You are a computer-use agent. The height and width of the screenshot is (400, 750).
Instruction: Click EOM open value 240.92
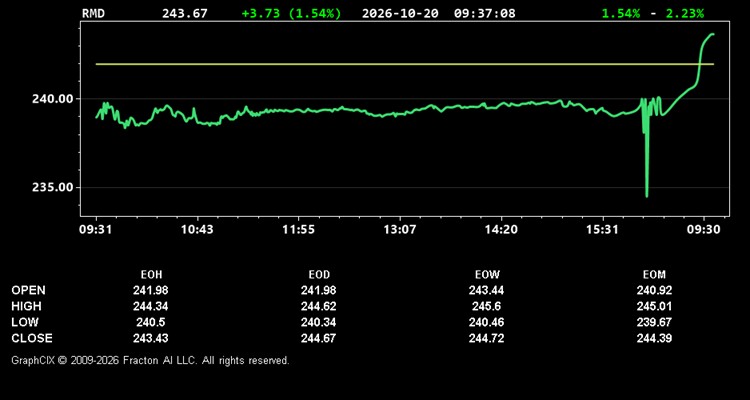[654, 290]
